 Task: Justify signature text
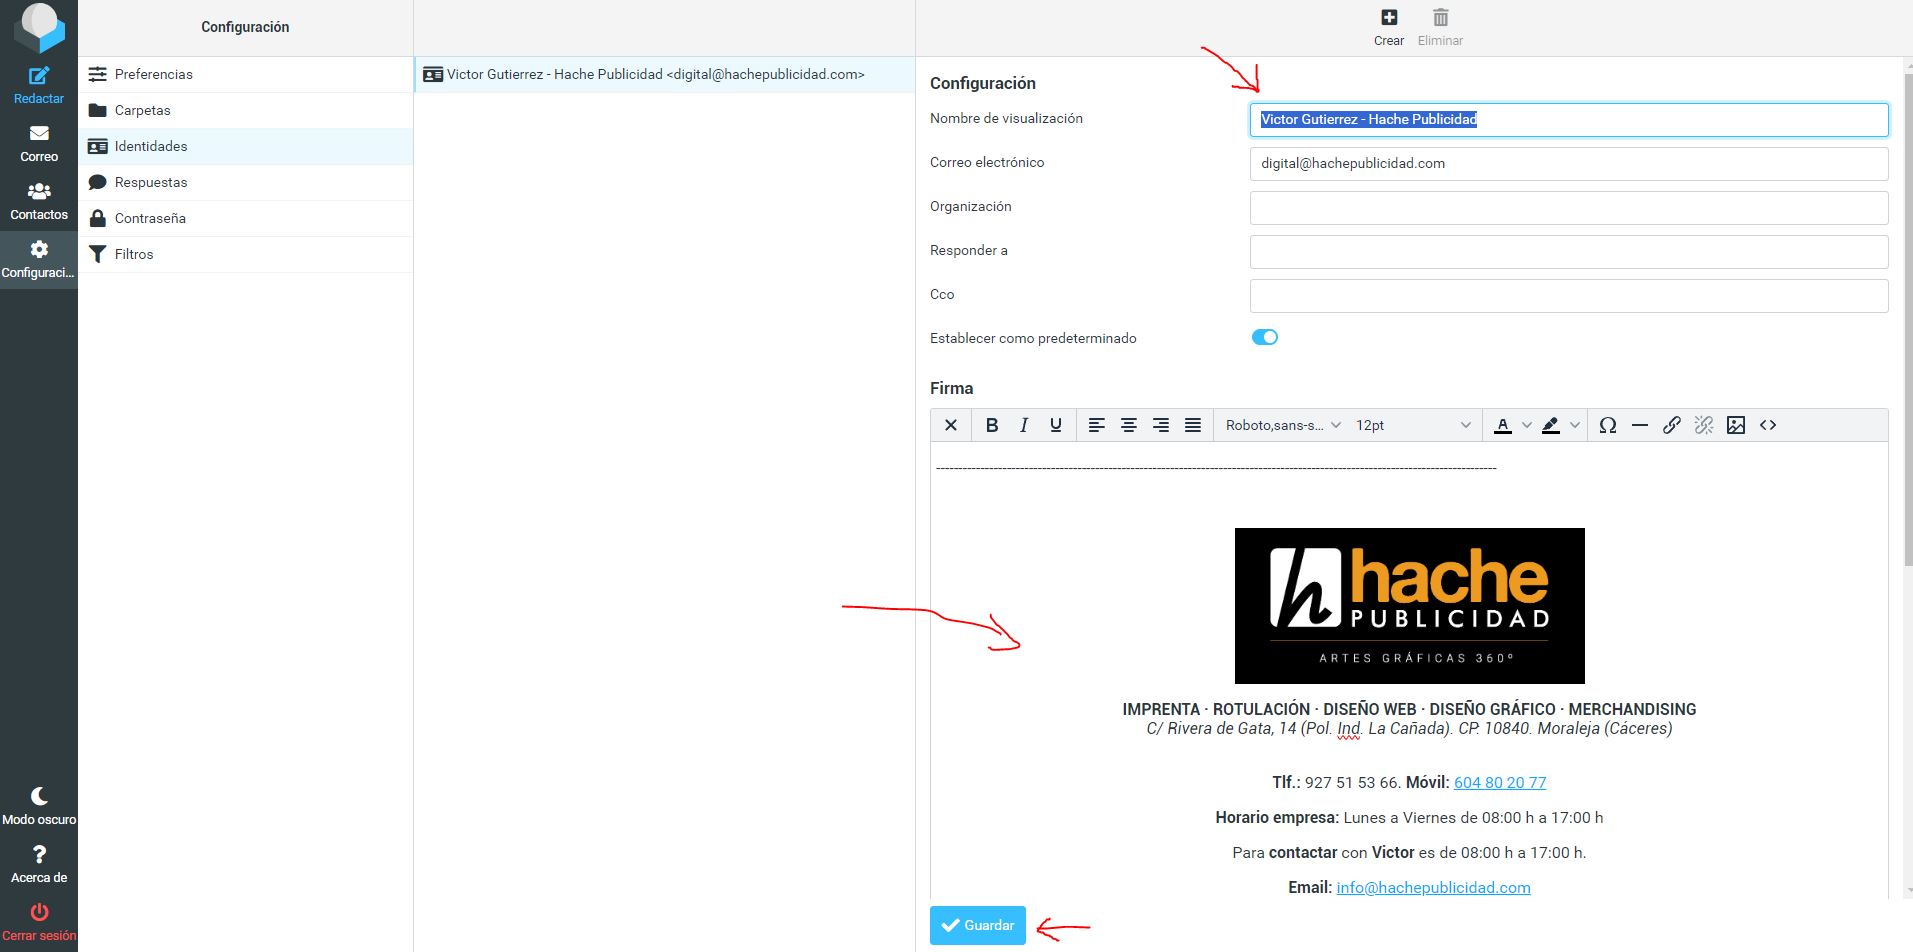tap(1193, 426)
